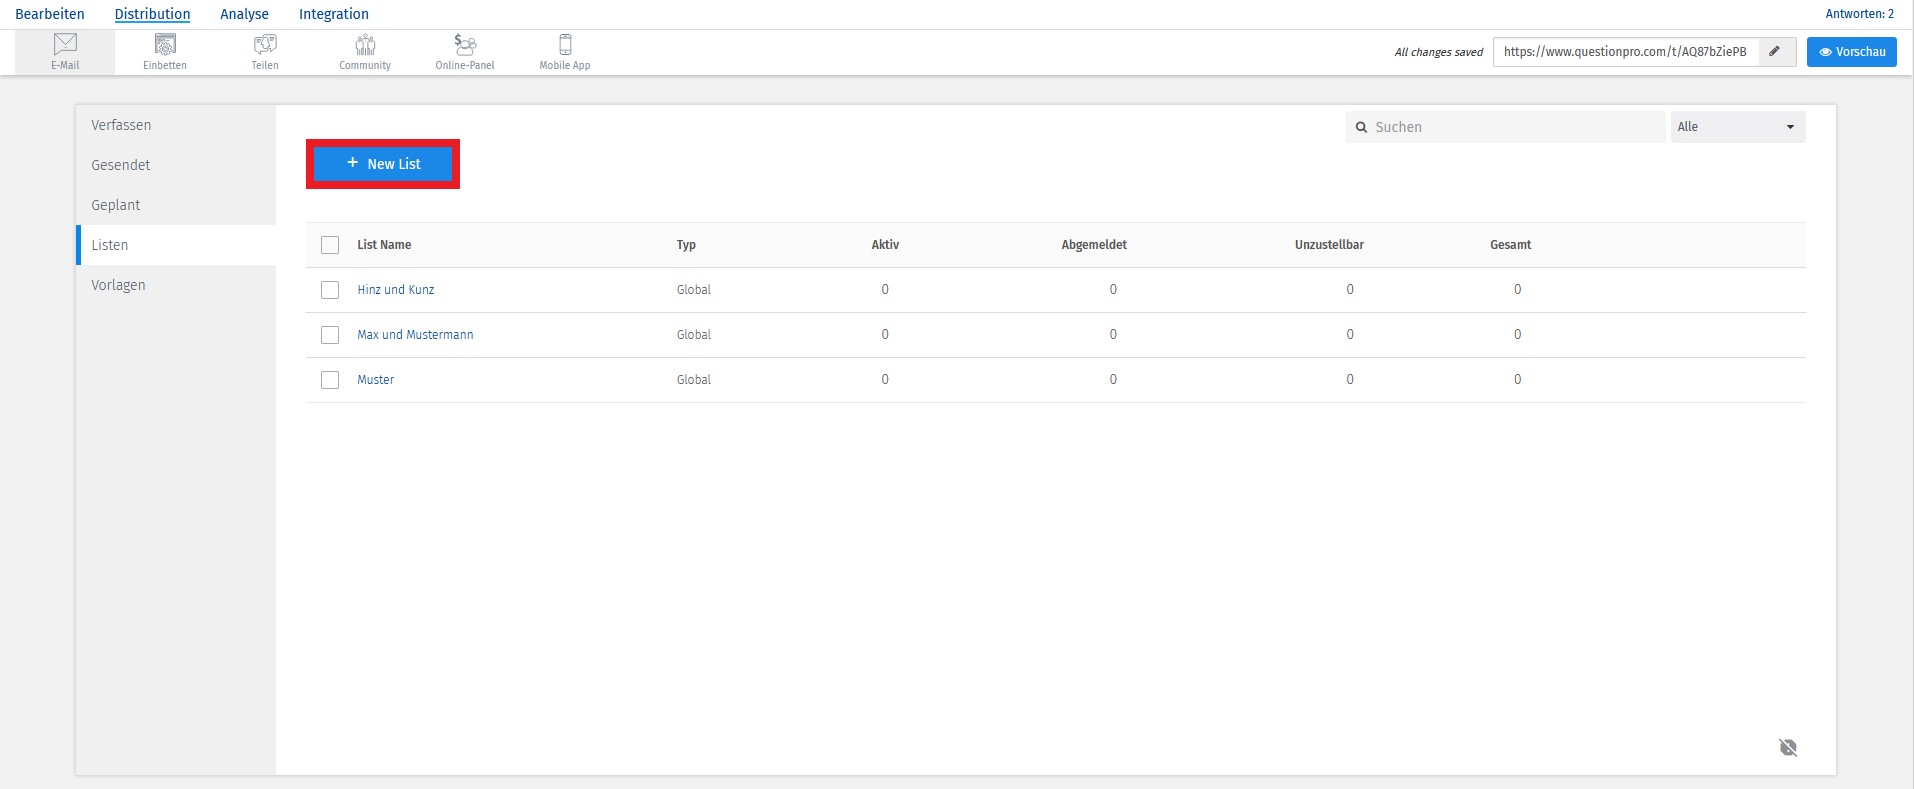This screenshot has width=1914, height=789.
Task: Click the crossed-out icon at bottom right
Action: [1788, 747]
